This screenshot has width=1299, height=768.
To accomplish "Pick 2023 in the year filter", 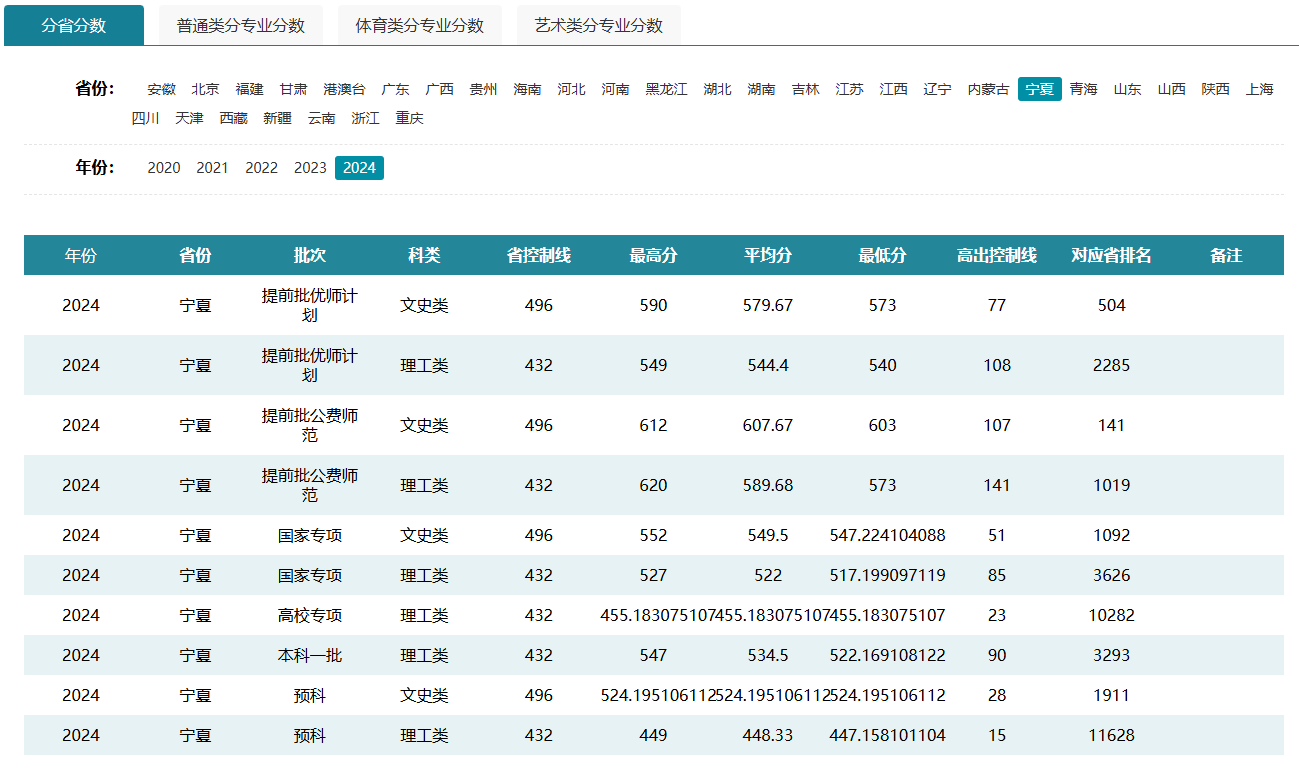I will tap(310, 168).
